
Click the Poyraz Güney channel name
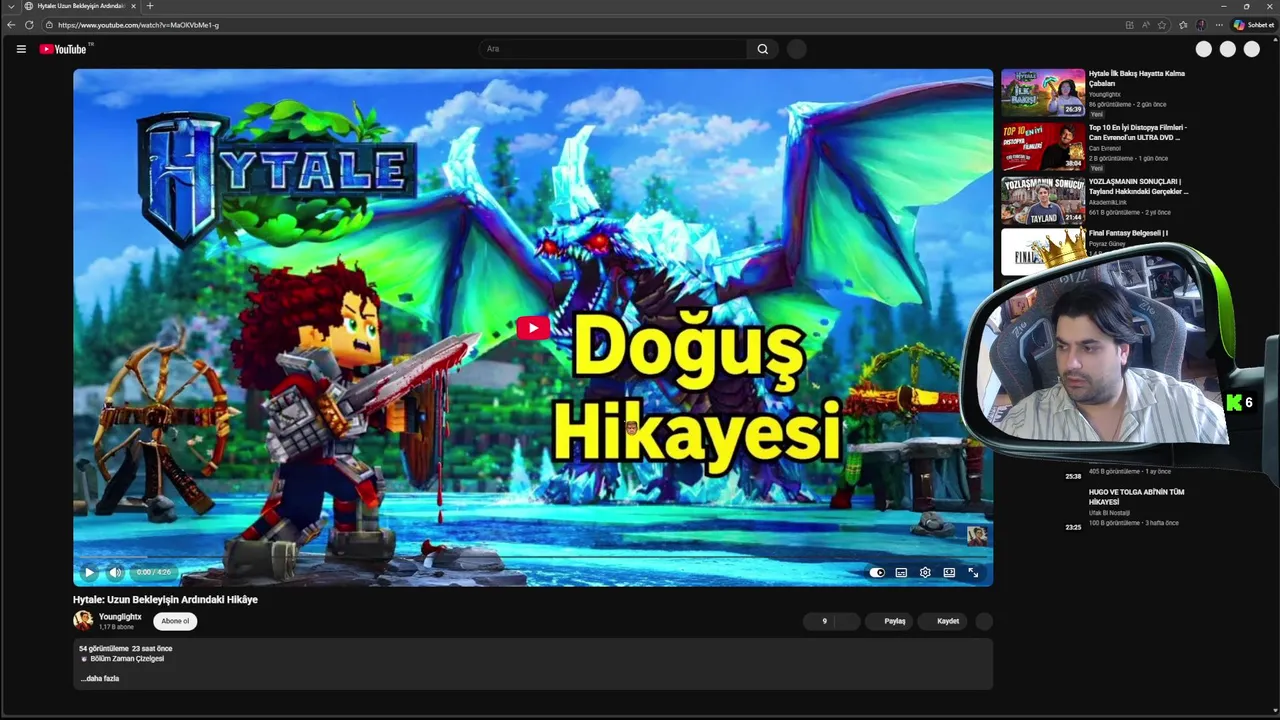[1107, 244]
